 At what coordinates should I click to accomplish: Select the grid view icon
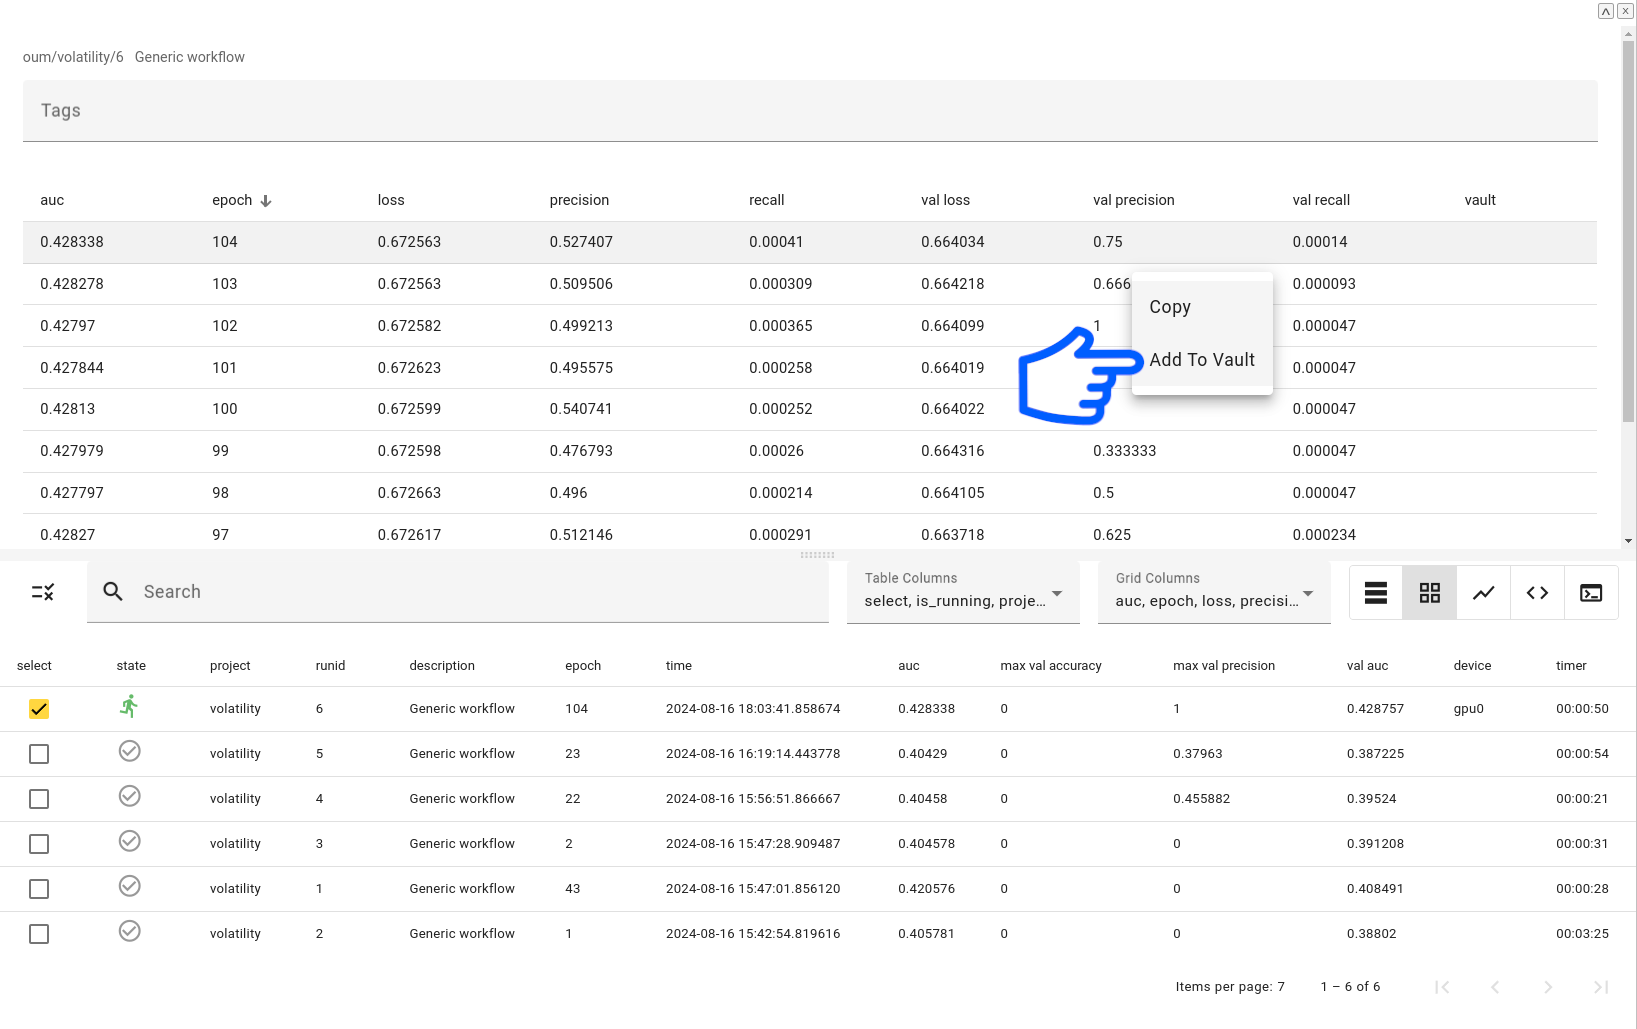1429,593
